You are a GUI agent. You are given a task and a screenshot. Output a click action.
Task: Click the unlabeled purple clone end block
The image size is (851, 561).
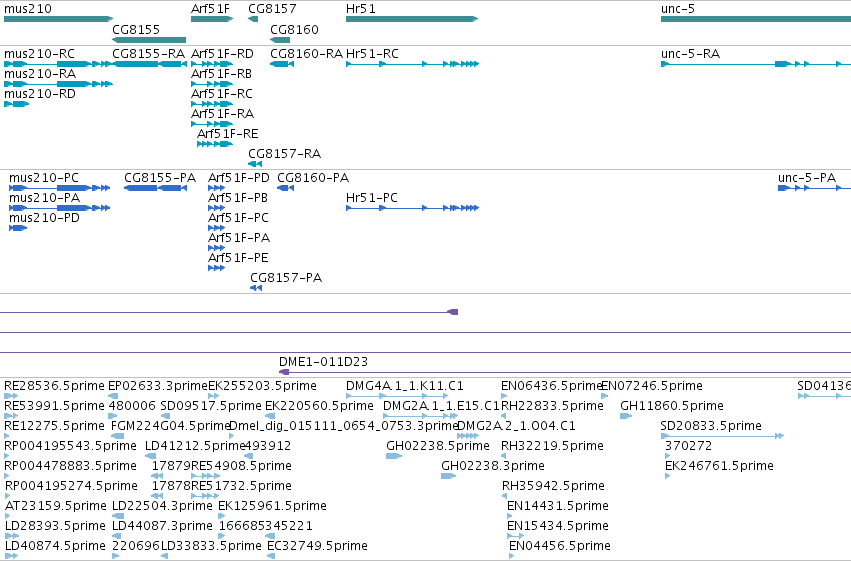[453, 312]
